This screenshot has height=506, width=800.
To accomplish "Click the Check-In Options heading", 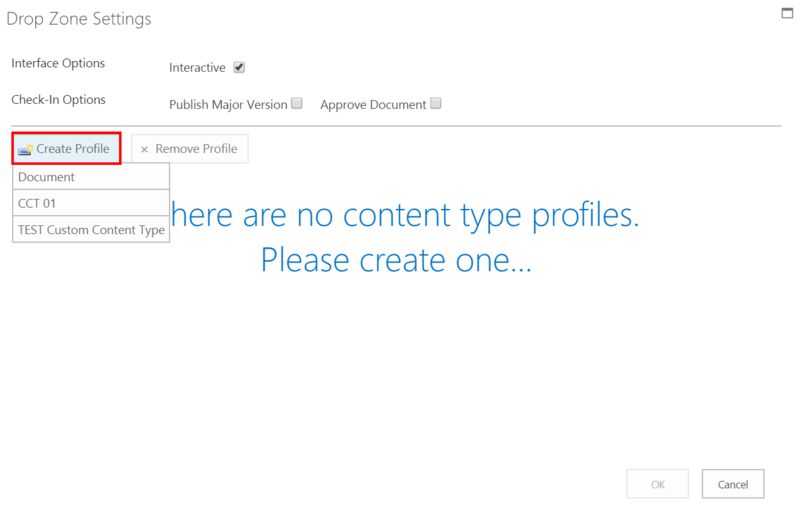I will click(58, 99).
